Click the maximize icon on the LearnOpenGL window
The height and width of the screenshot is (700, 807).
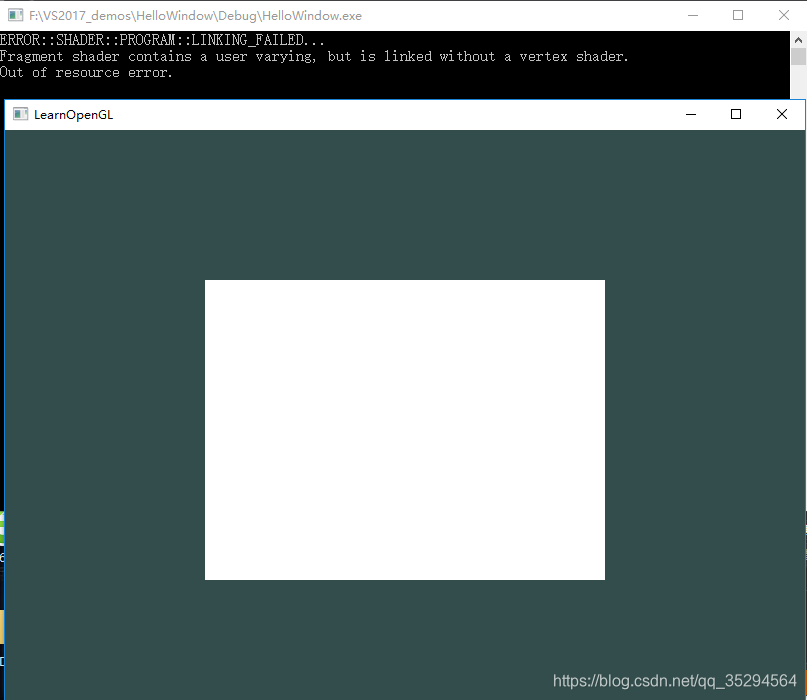click(x=735, y=114)
